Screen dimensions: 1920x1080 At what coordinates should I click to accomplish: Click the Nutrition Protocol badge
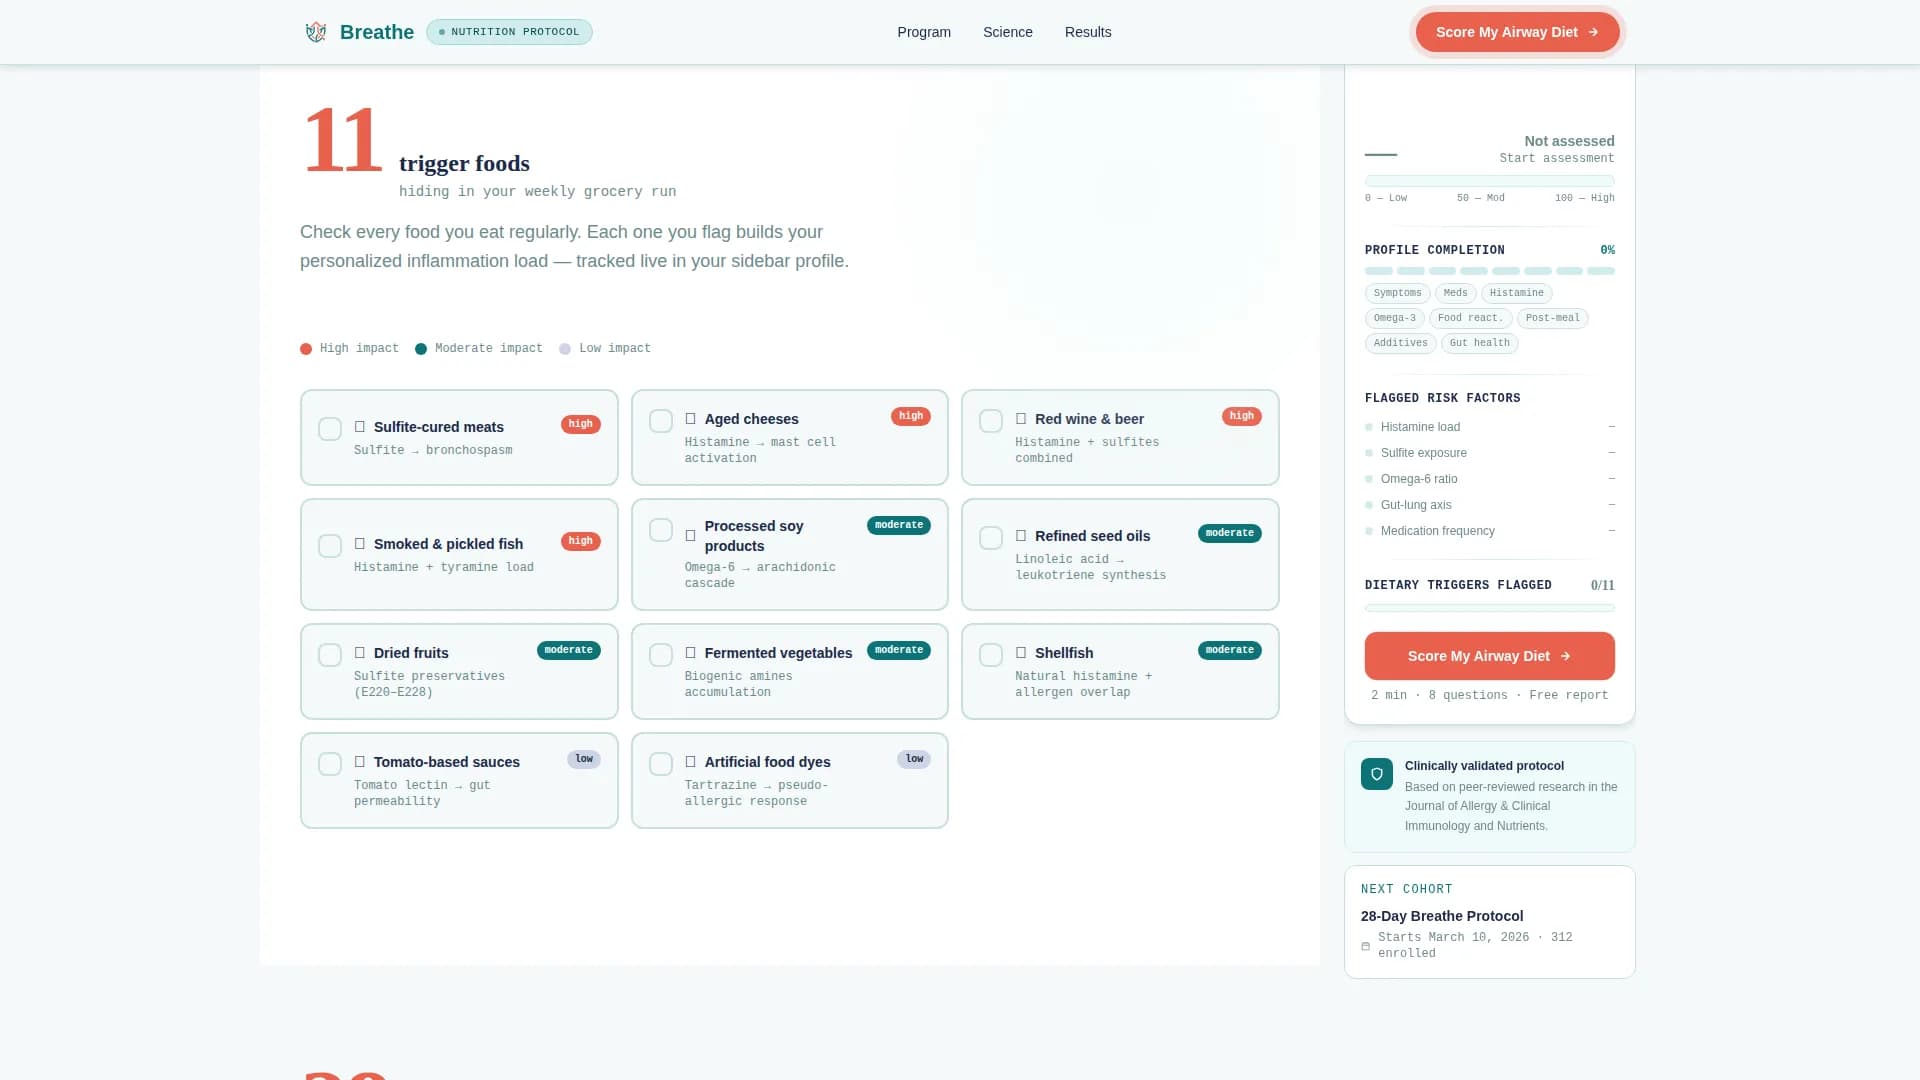(x=509, y=32)
